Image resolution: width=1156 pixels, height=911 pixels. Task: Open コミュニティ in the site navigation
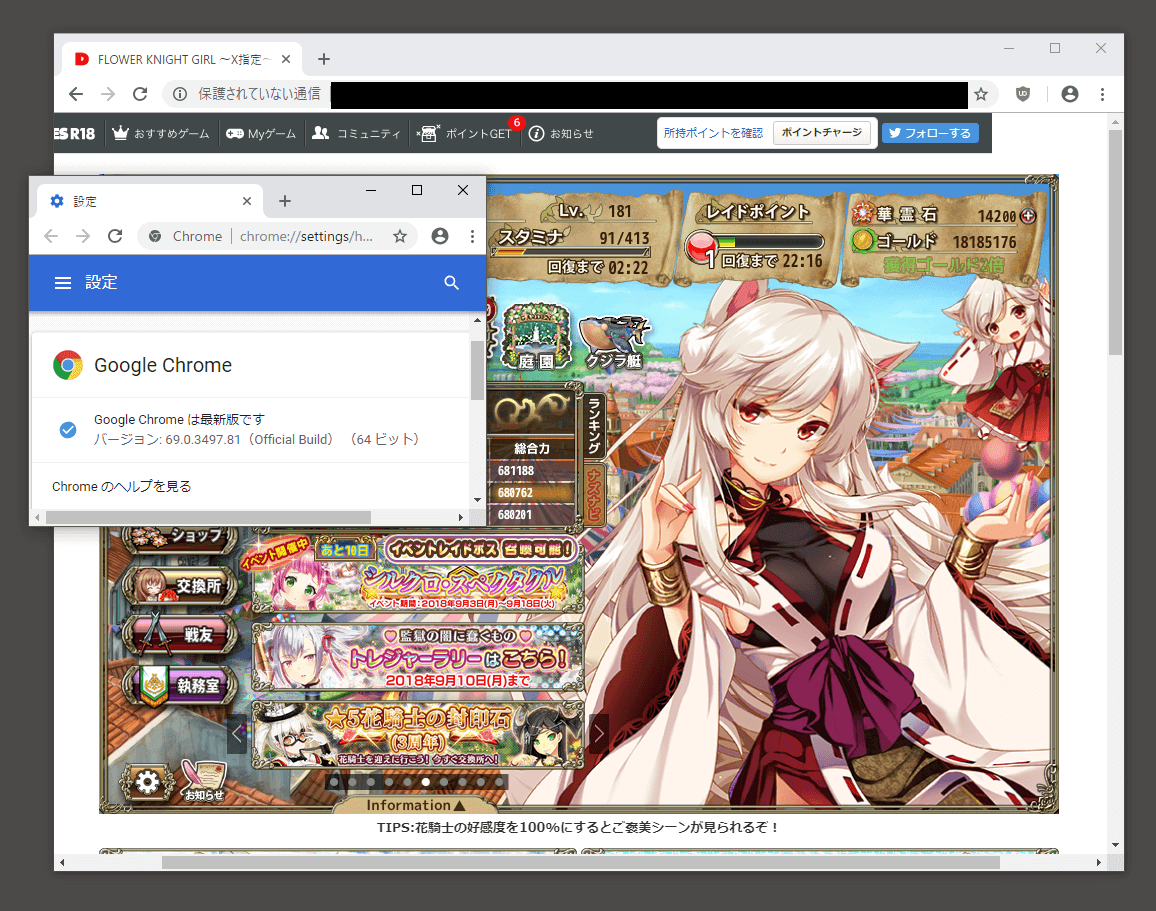click(x=357, y=133)
